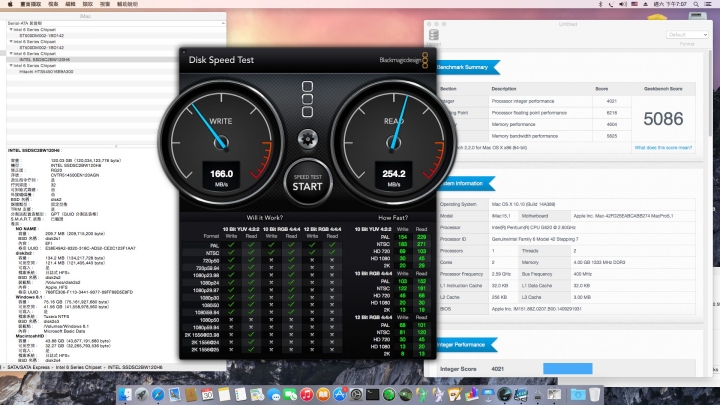Click the Blackmagicdesign logo
This screenshot has height=405, width=720.
[x=404, y=60]
